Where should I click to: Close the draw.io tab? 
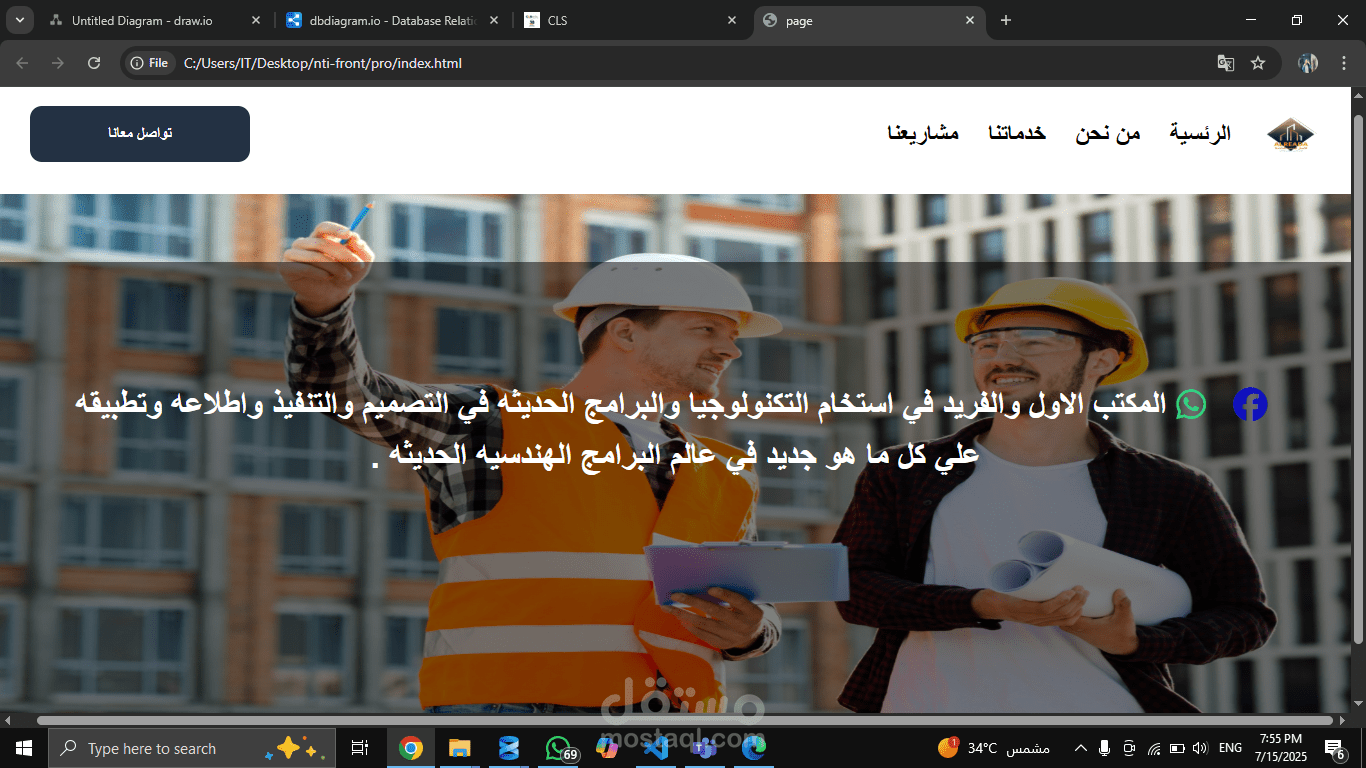click(x=255, y=21)
